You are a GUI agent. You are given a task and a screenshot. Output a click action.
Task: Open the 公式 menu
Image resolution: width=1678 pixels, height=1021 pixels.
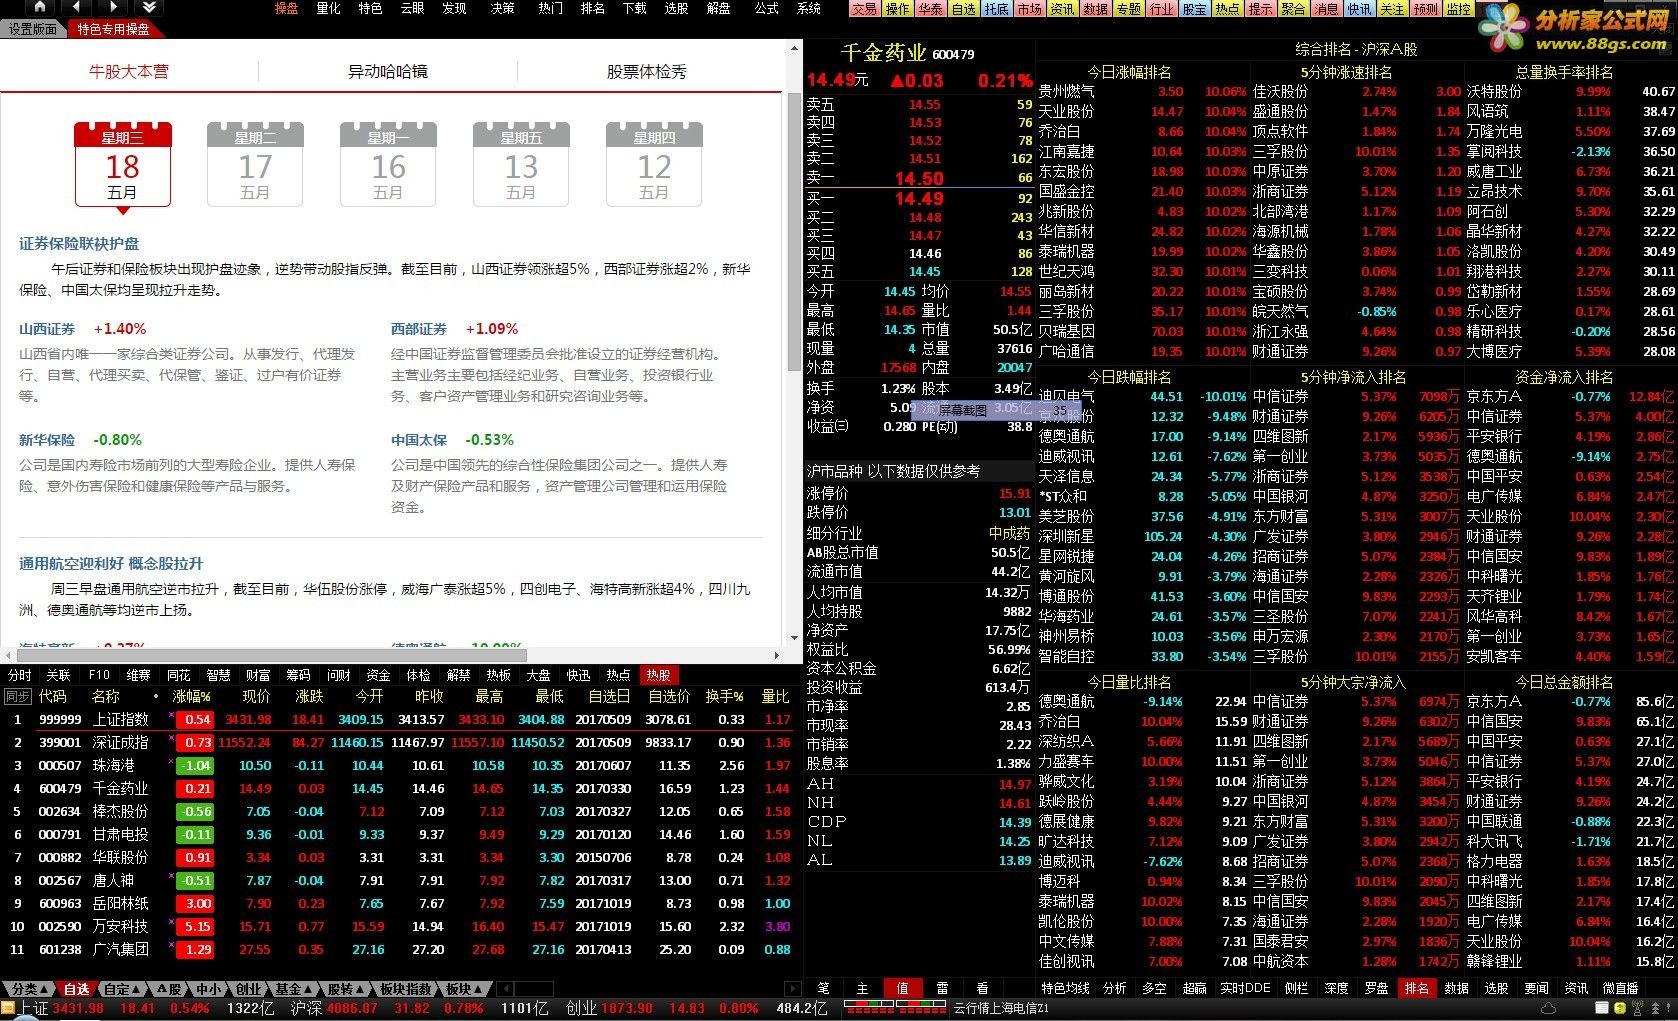click(x=766, y=8)
